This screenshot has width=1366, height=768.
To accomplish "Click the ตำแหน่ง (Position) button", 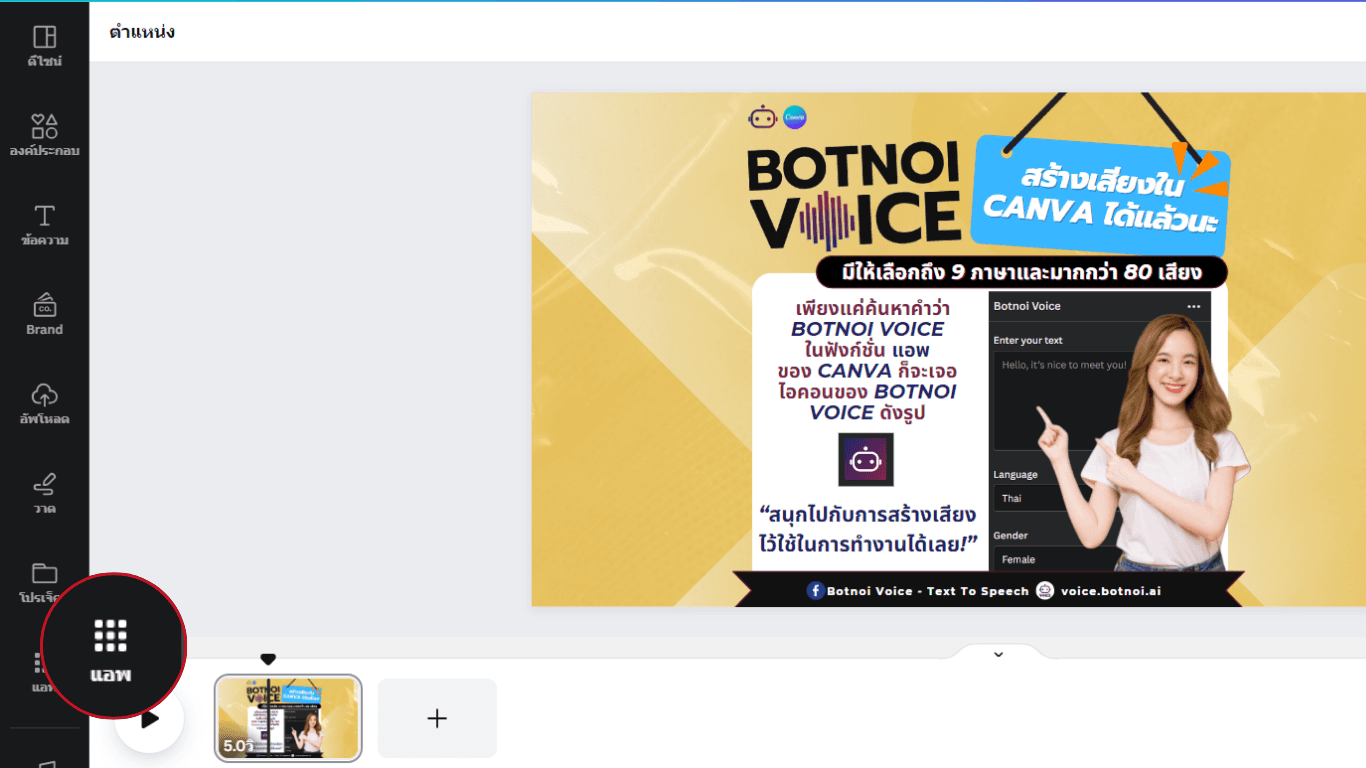I will pos(142,32).
